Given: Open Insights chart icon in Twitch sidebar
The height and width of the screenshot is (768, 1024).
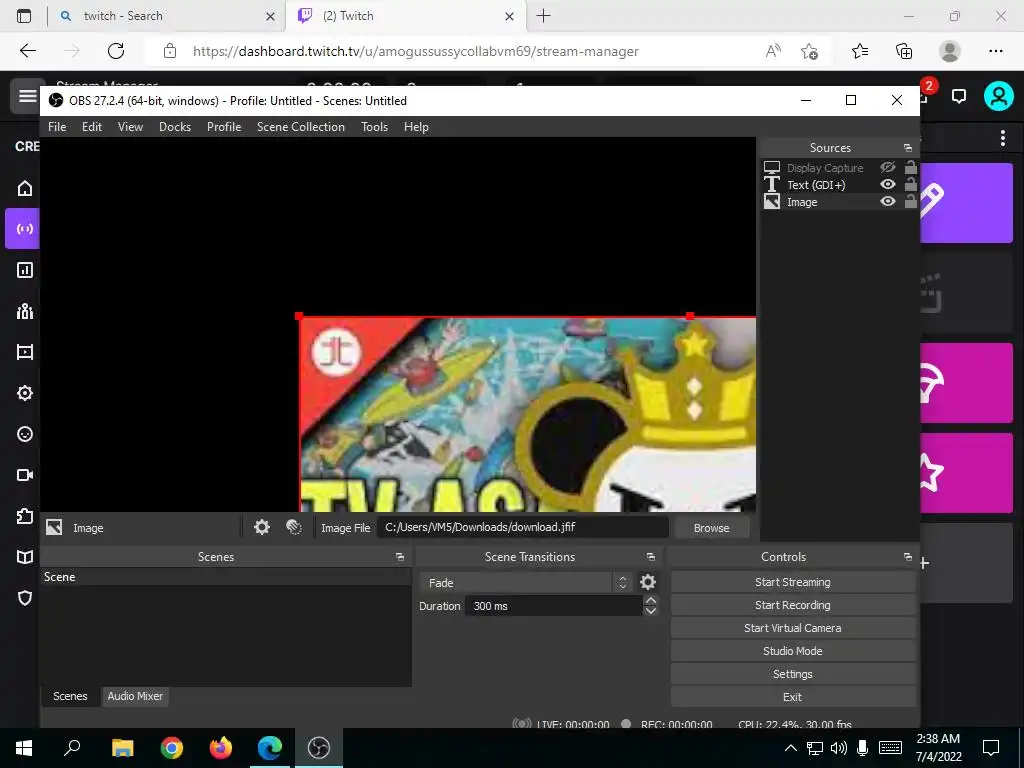Looking at the screenshot, I should click(x=25, y=270).
